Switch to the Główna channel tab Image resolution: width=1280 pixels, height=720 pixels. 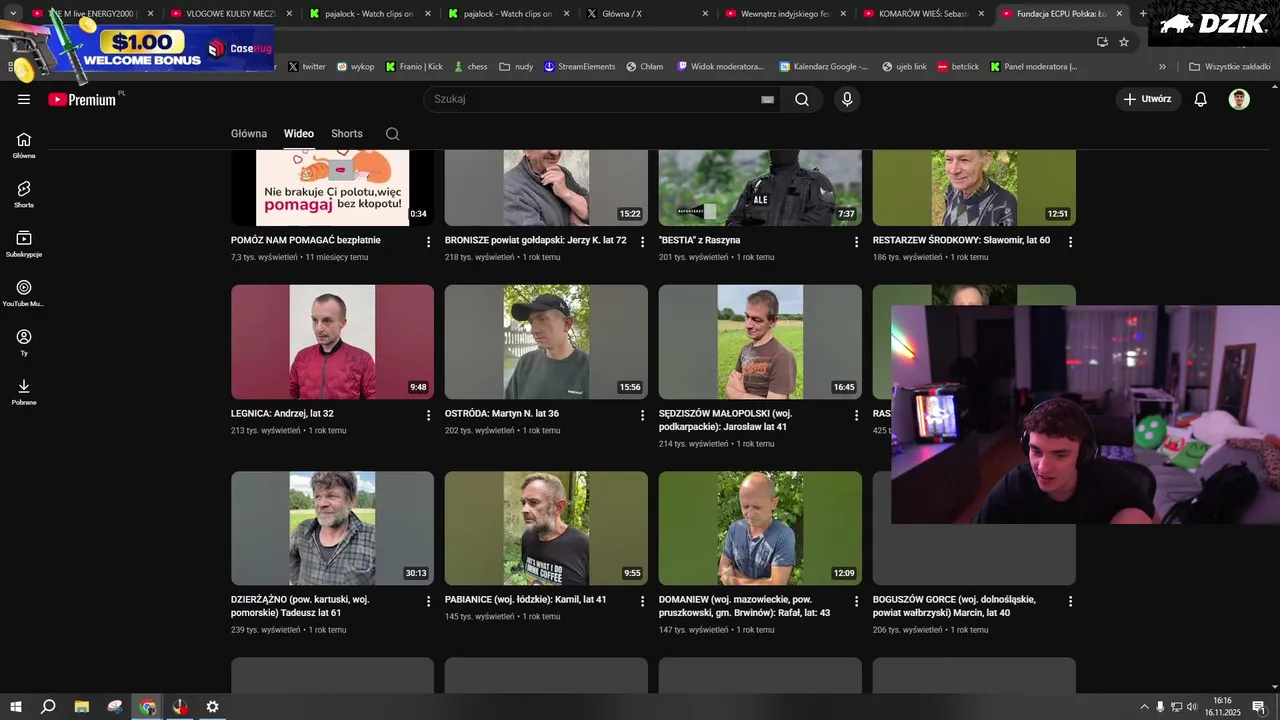point(249,134)
